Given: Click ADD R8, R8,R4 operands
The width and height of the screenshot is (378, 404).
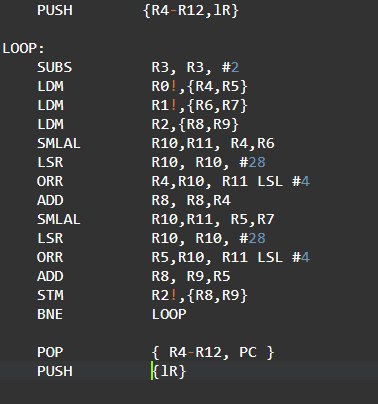Looking at the screenshot, I should tap(191, 201).
